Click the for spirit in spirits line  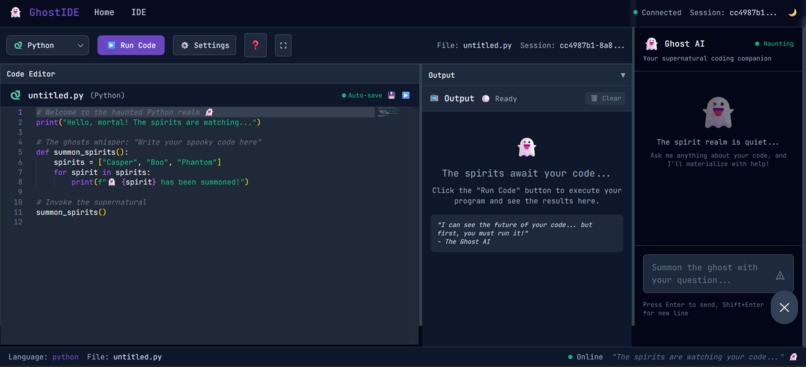click(102, 172)
